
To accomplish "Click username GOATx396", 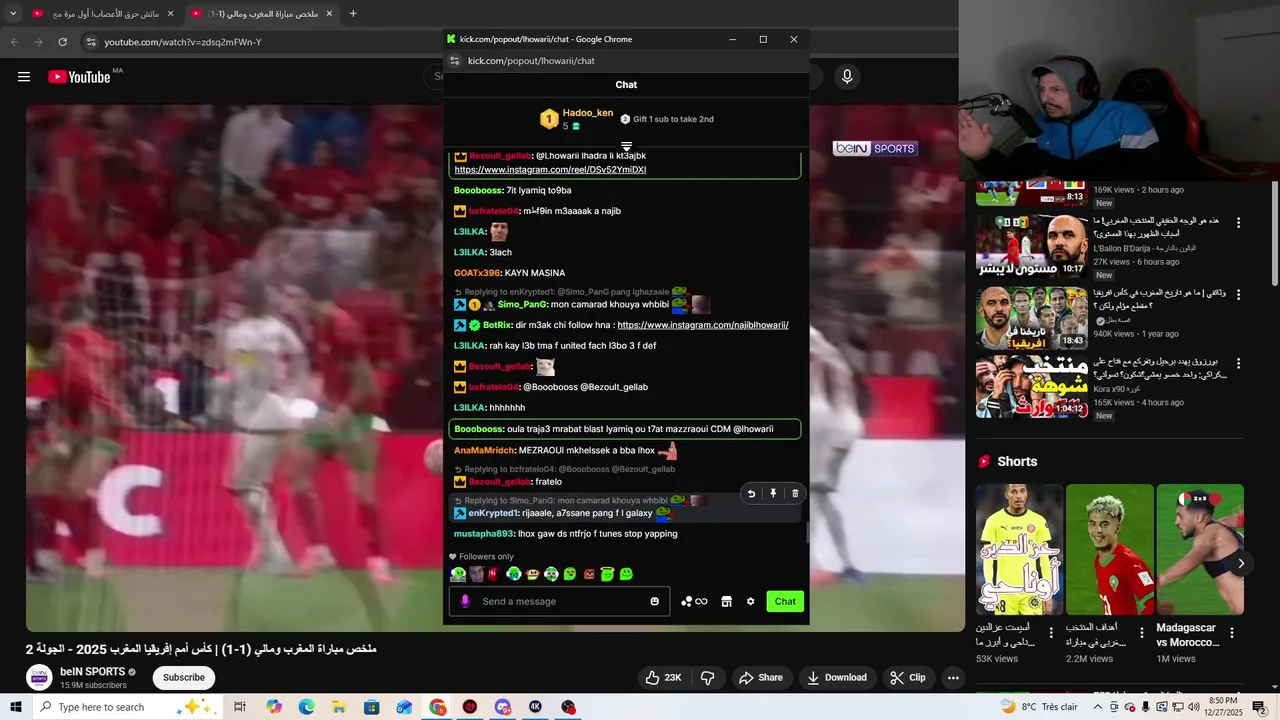I will coord(477,273).
